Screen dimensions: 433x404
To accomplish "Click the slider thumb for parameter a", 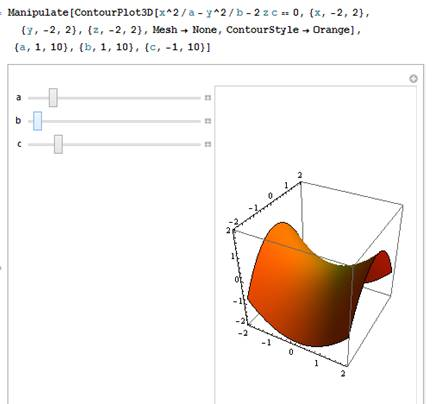I will tap(53, 98).
